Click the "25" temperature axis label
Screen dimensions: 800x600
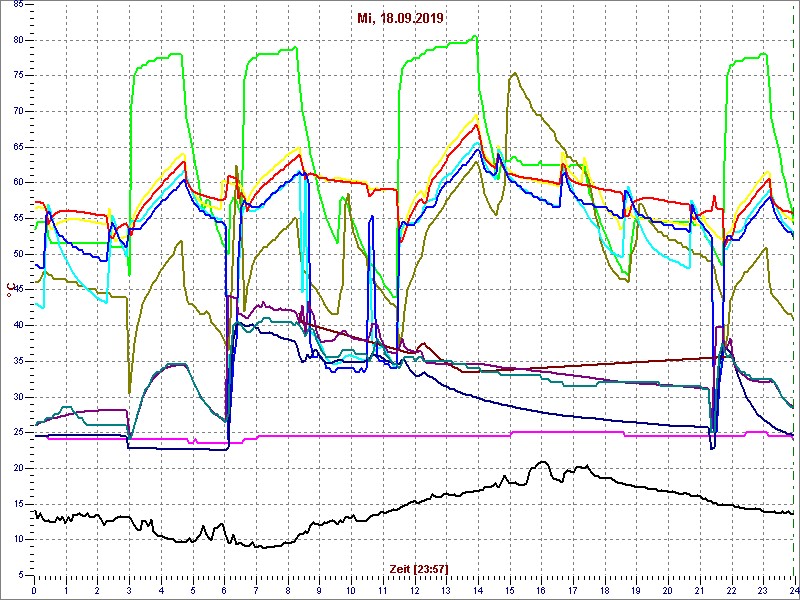pos(18,433)
